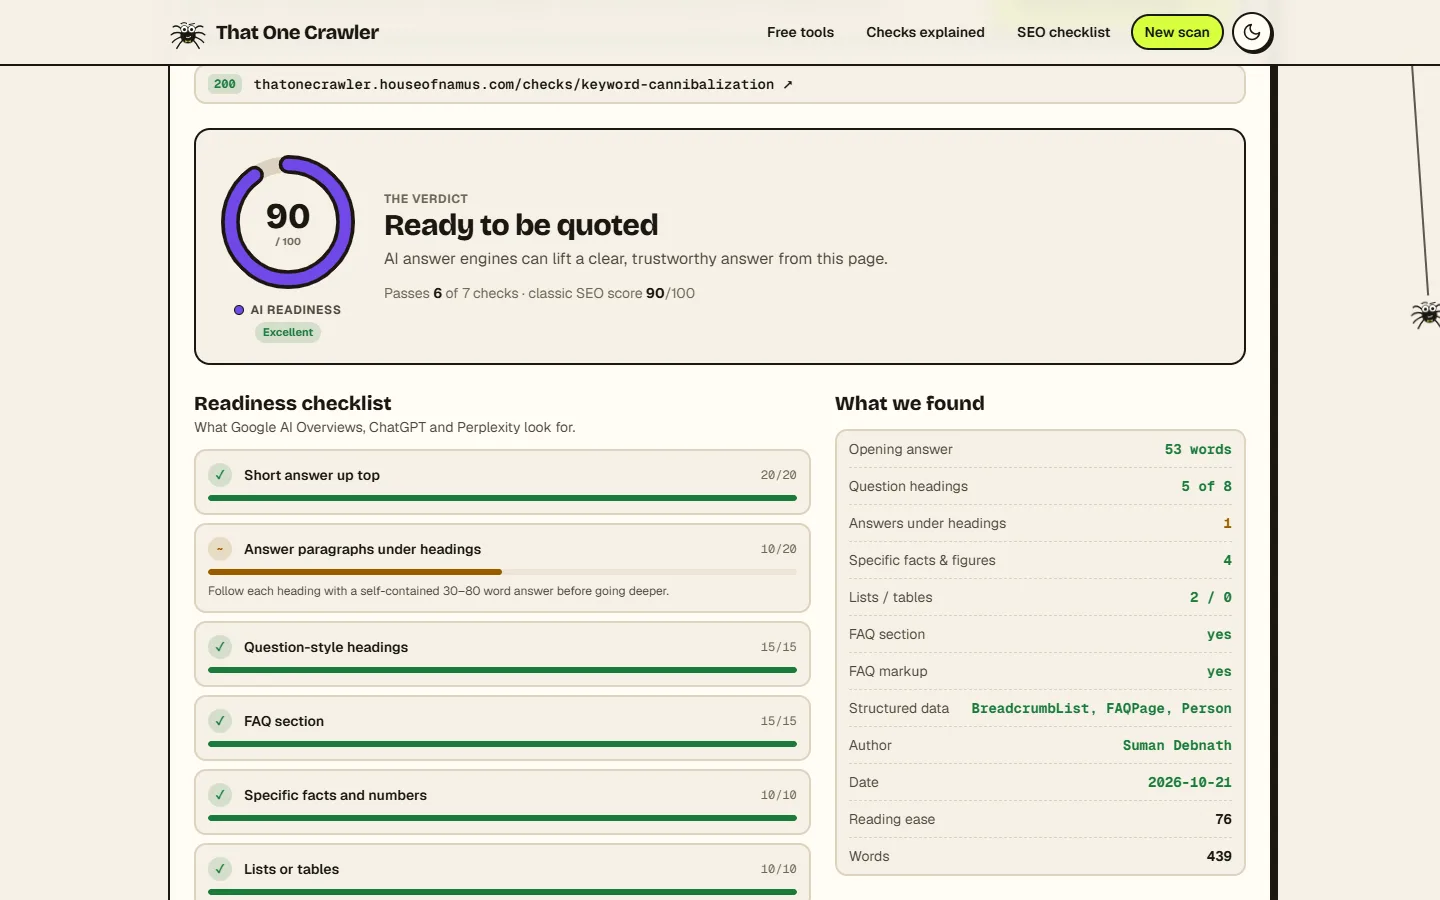
Task: Open the Checks explained page
Action: pyautogui.click(x=925, y=32)
